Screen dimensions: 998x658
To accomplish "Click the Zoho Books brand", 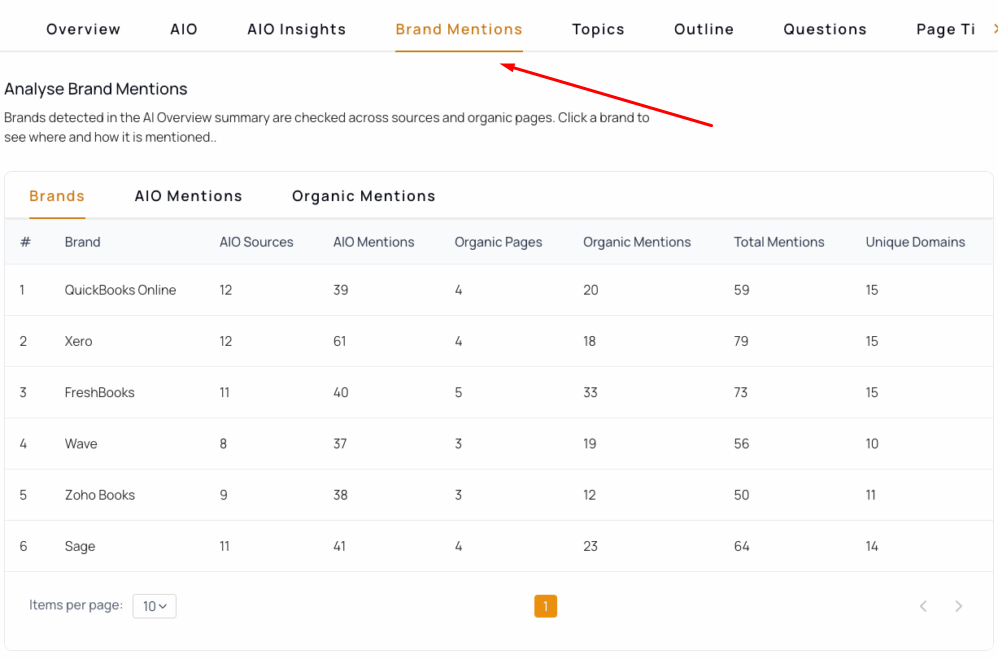I will [100, 495].
